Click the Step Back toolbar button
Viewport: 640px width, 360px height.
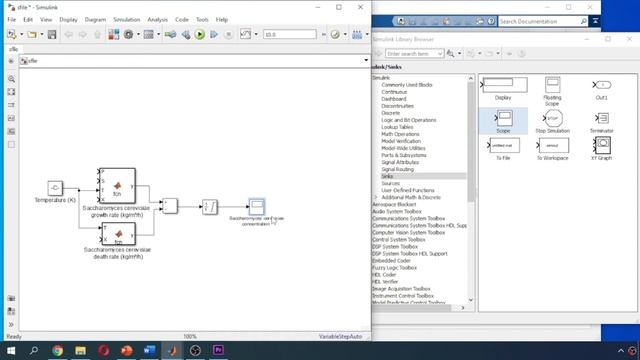pyautogui.click(x=186, y=35)
